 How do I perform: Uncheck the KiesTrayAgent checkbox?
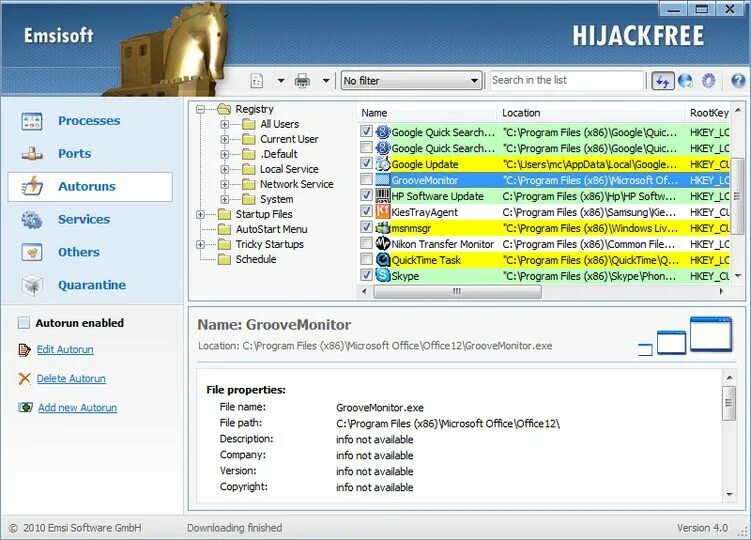[366, 211]
